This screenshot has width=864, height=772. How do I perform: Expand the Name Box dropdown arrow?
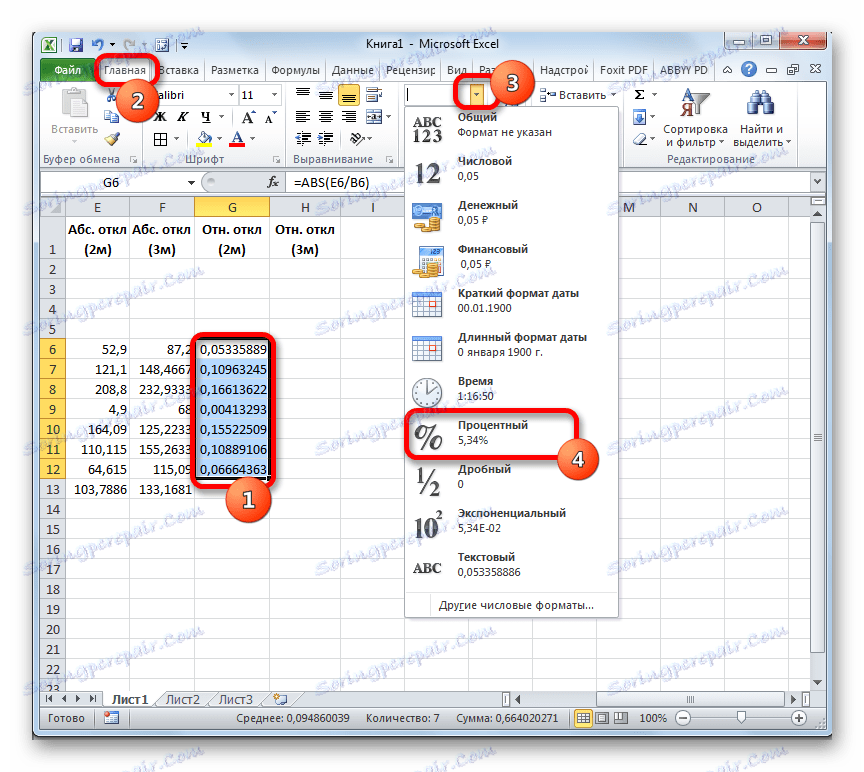click(x=191, y=183)
